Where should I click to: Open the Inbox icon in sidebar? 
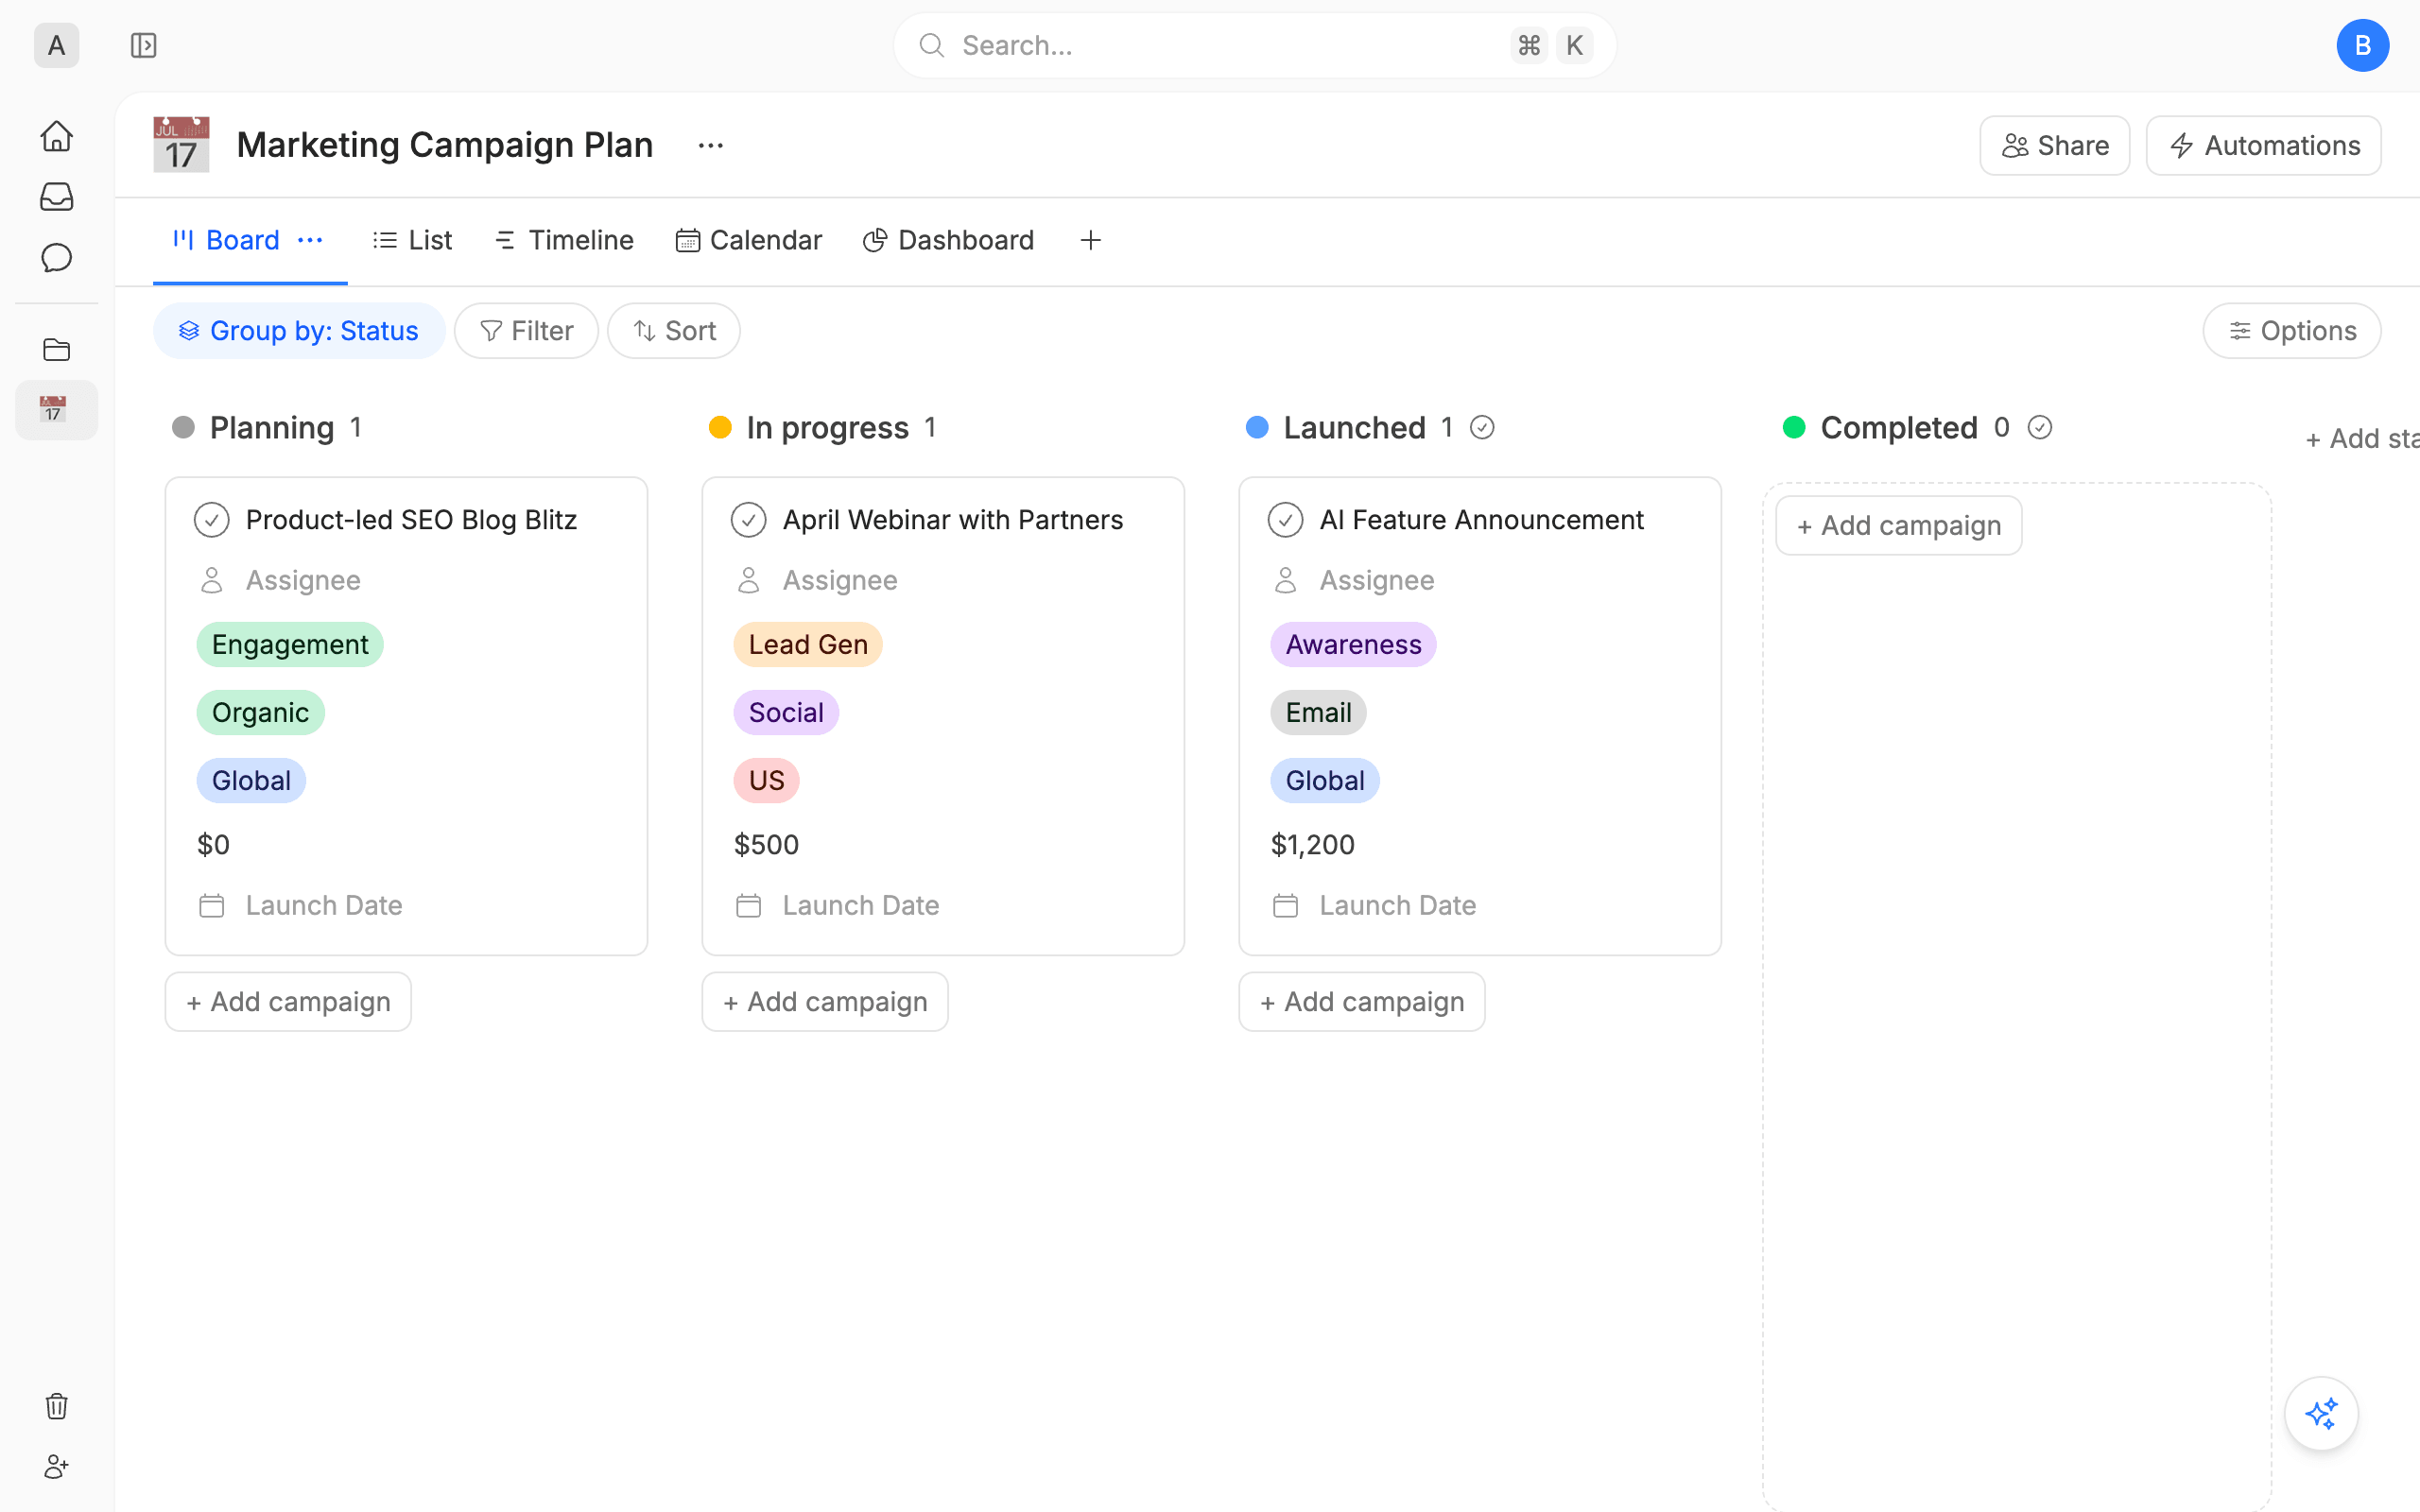coord(57,196)
